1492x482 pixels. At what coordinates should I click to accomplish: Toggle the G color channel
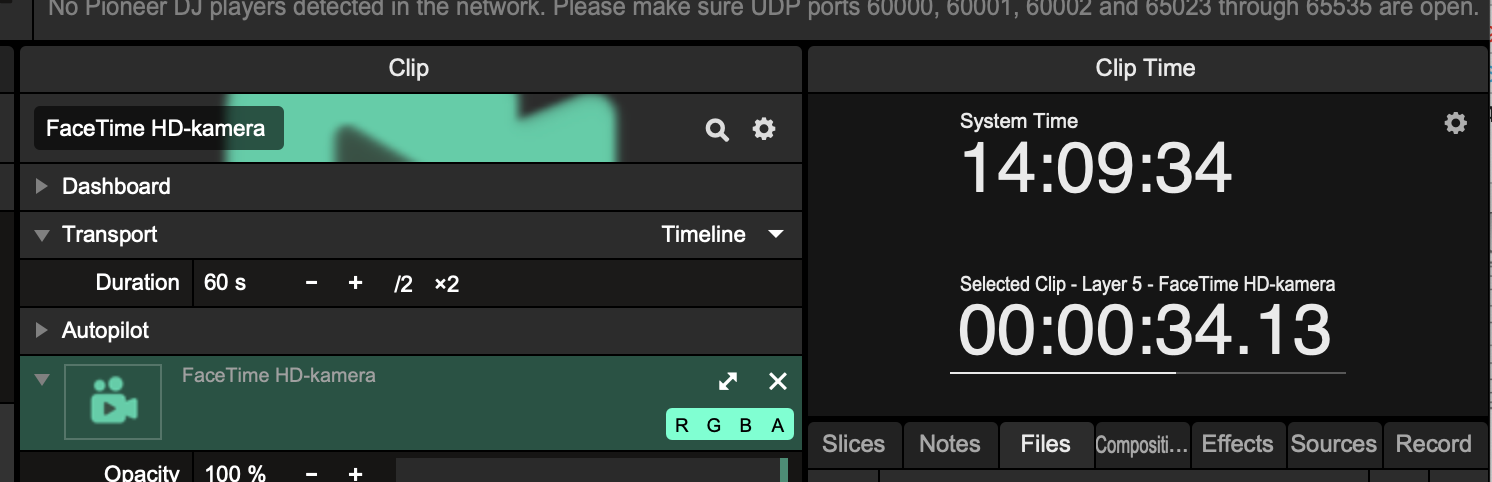click(x=714, y=425)
